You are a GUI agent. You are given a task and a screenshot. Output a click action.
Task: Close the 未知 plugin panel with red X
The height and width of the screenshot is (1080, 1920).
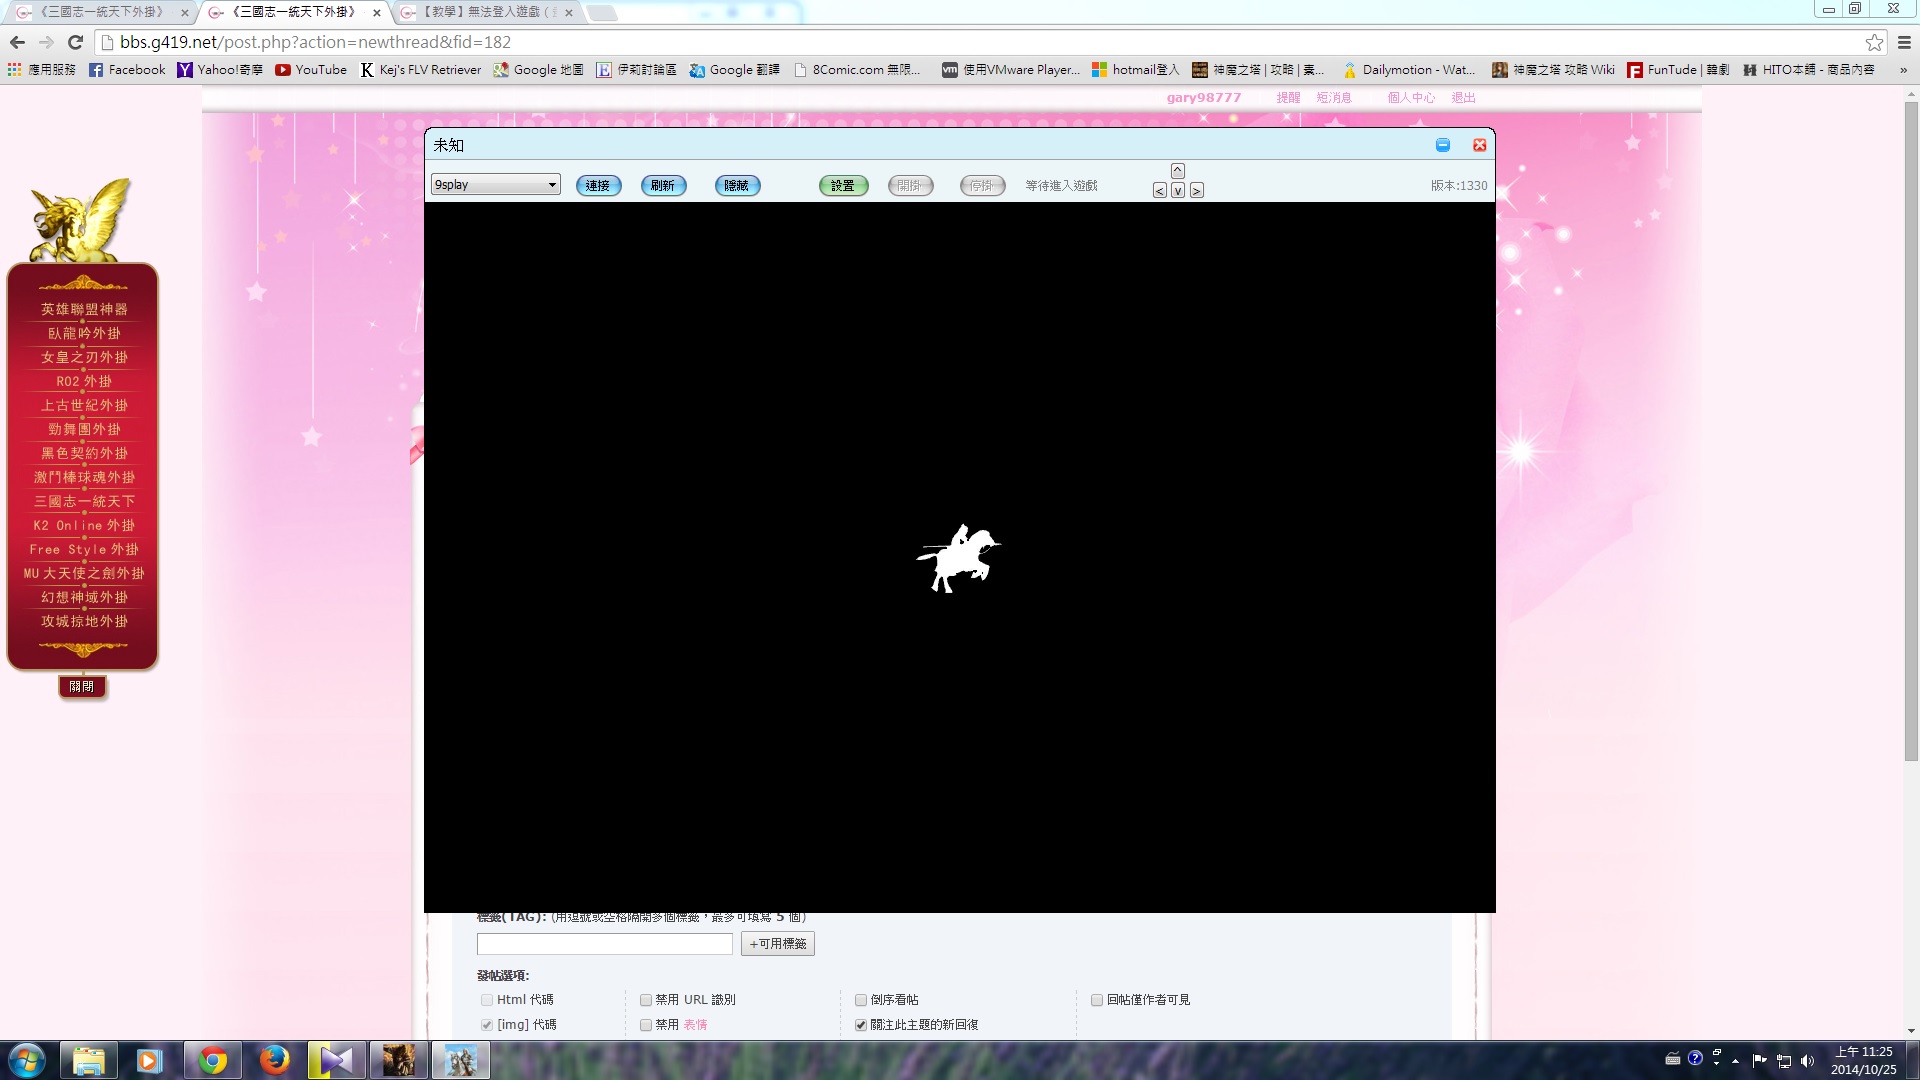tap(1480, 145)
